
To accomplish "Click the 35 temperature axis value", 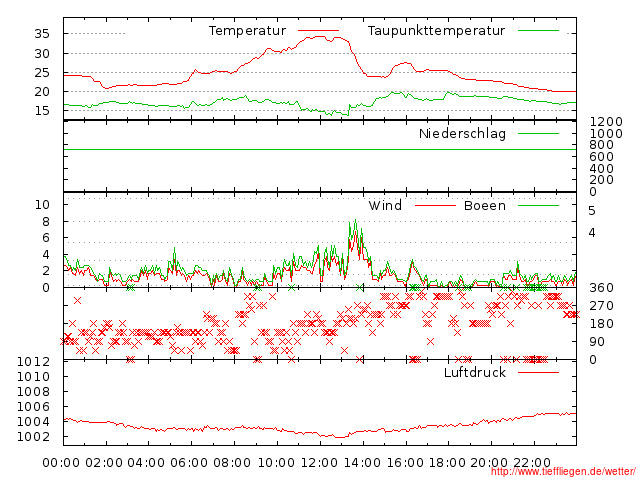I will (x=42, y=33).
